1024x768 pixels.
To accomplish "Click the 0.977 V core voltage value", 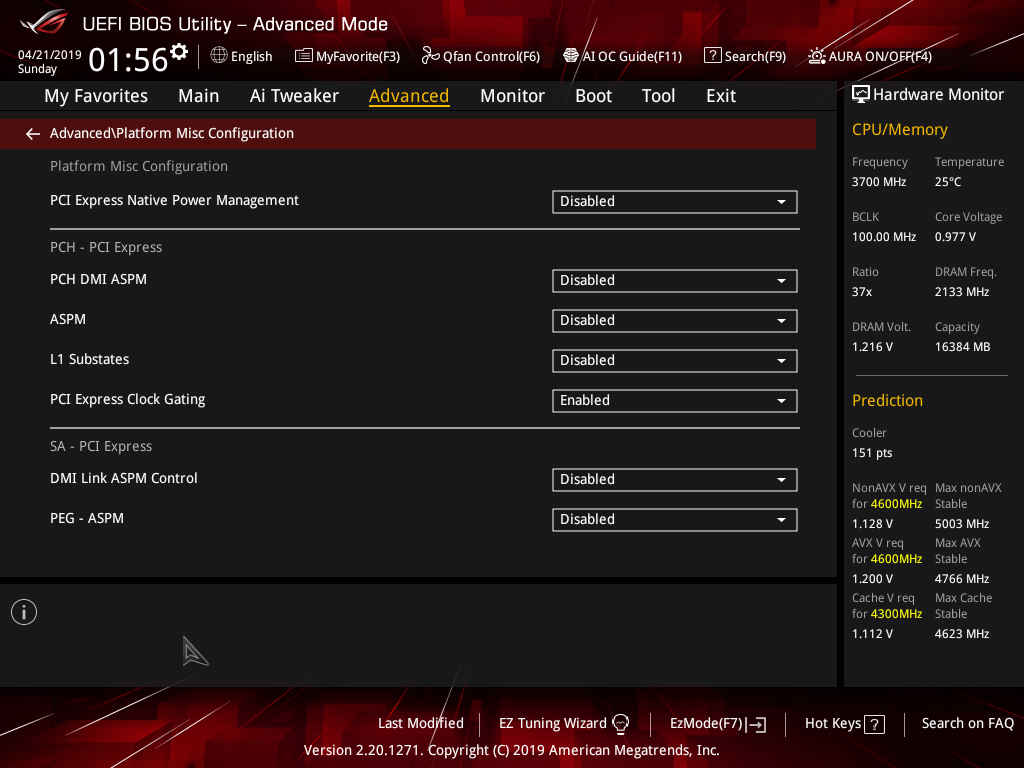I will [x=955, y=237].
